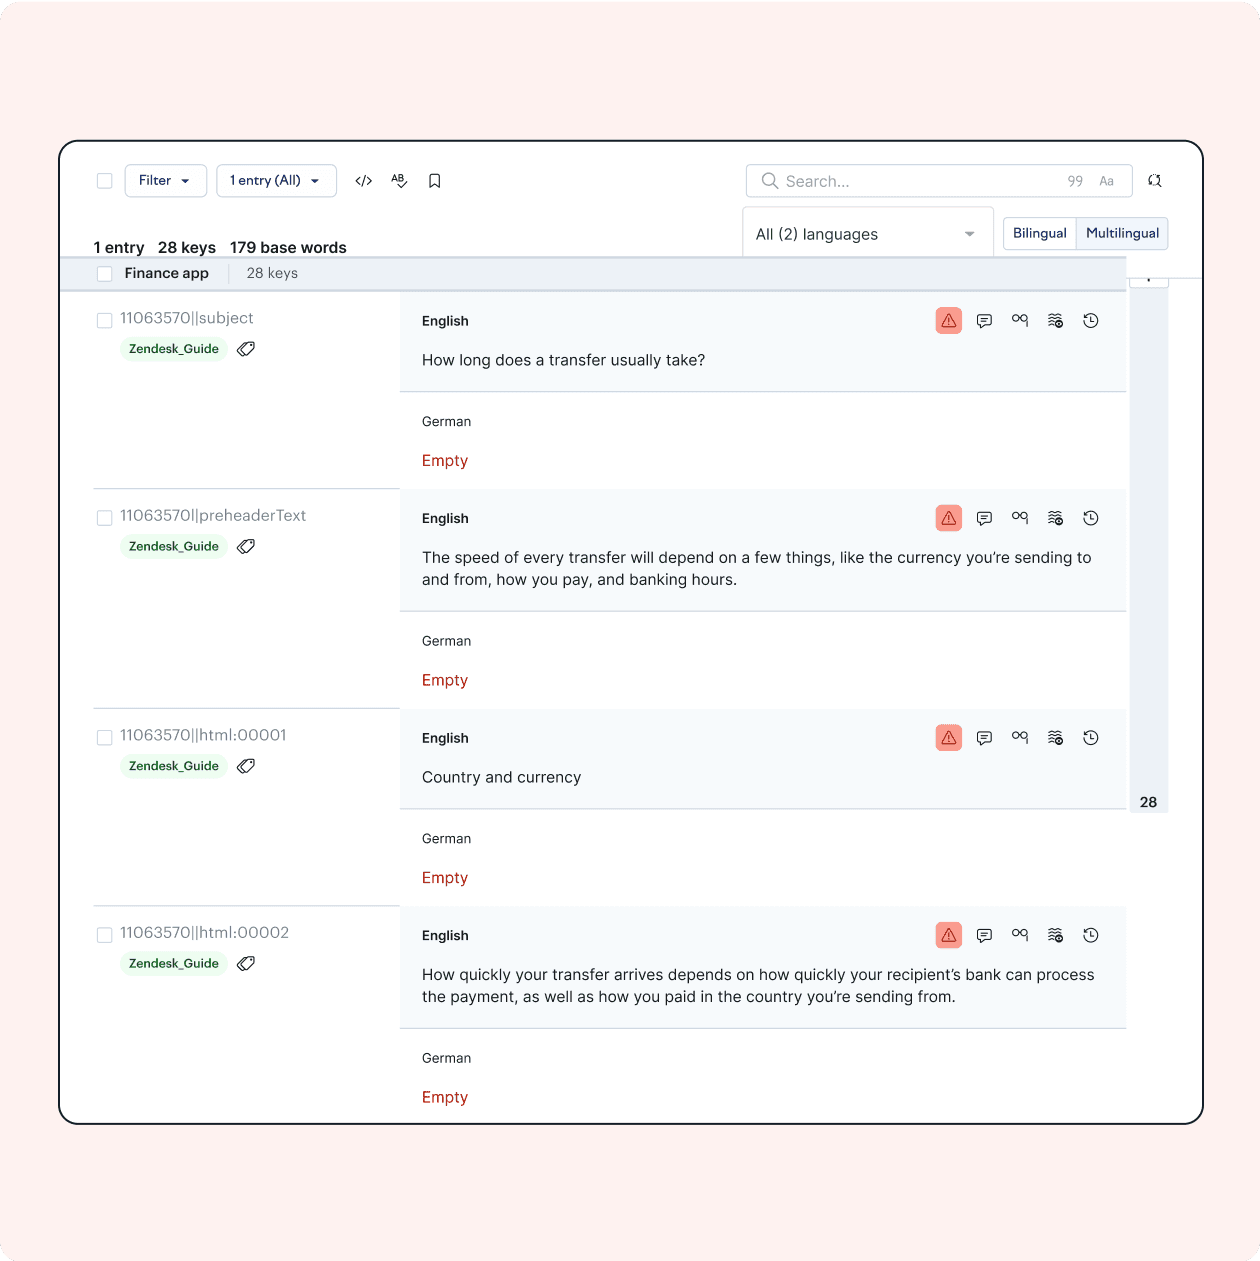Switch to the Multilingual view

1122,233
